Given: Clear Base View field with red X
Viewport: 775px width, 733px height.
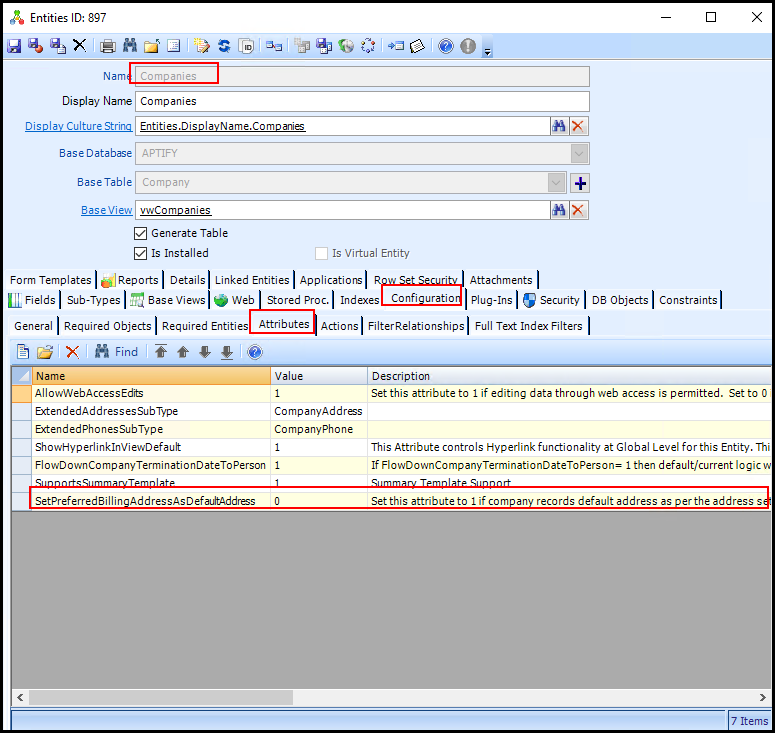Looking at the screenshot, I should [578, 210].
